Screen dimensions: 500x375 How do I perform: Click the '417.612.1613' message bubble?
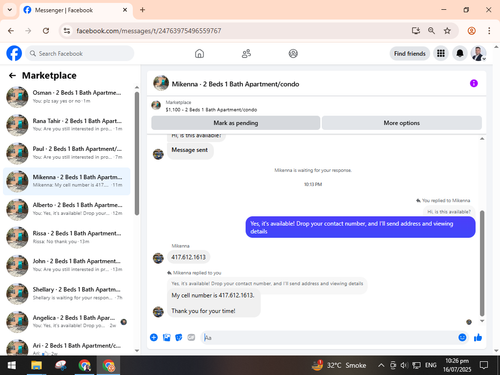189,257
